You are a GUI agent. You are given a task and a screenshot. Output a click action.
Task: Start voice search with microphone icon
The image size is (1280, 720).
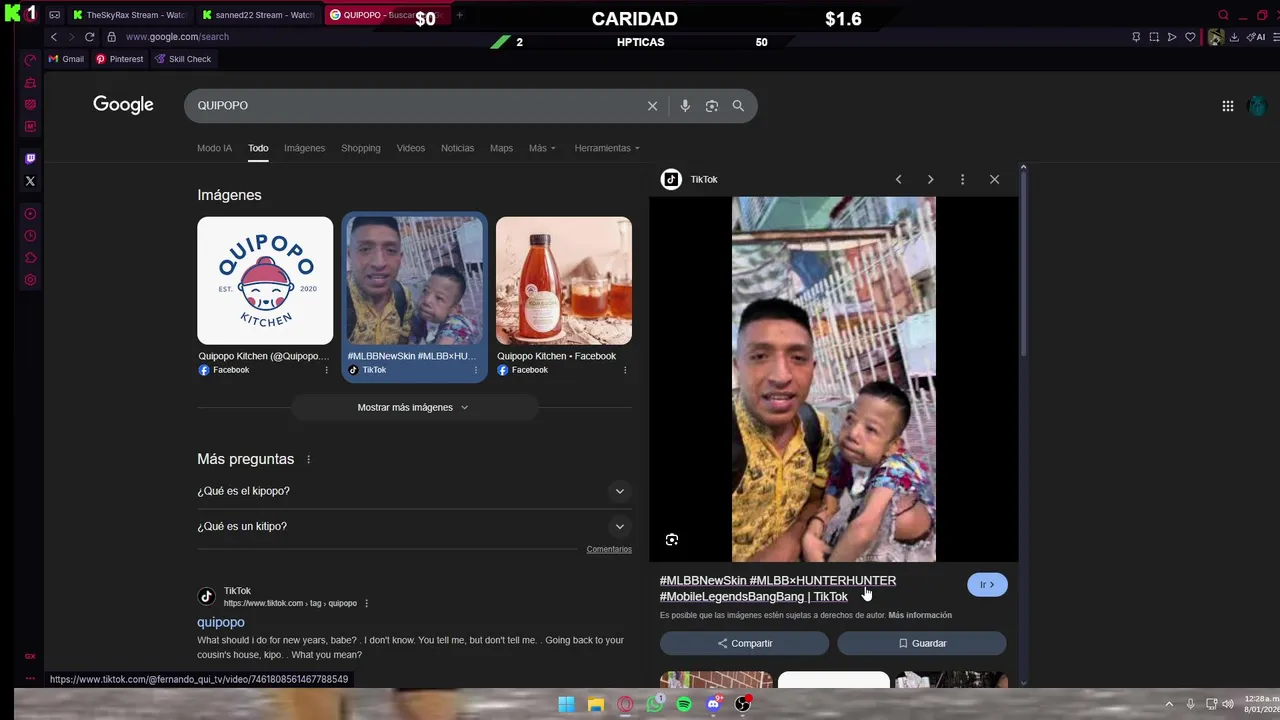tap(685, 106)
